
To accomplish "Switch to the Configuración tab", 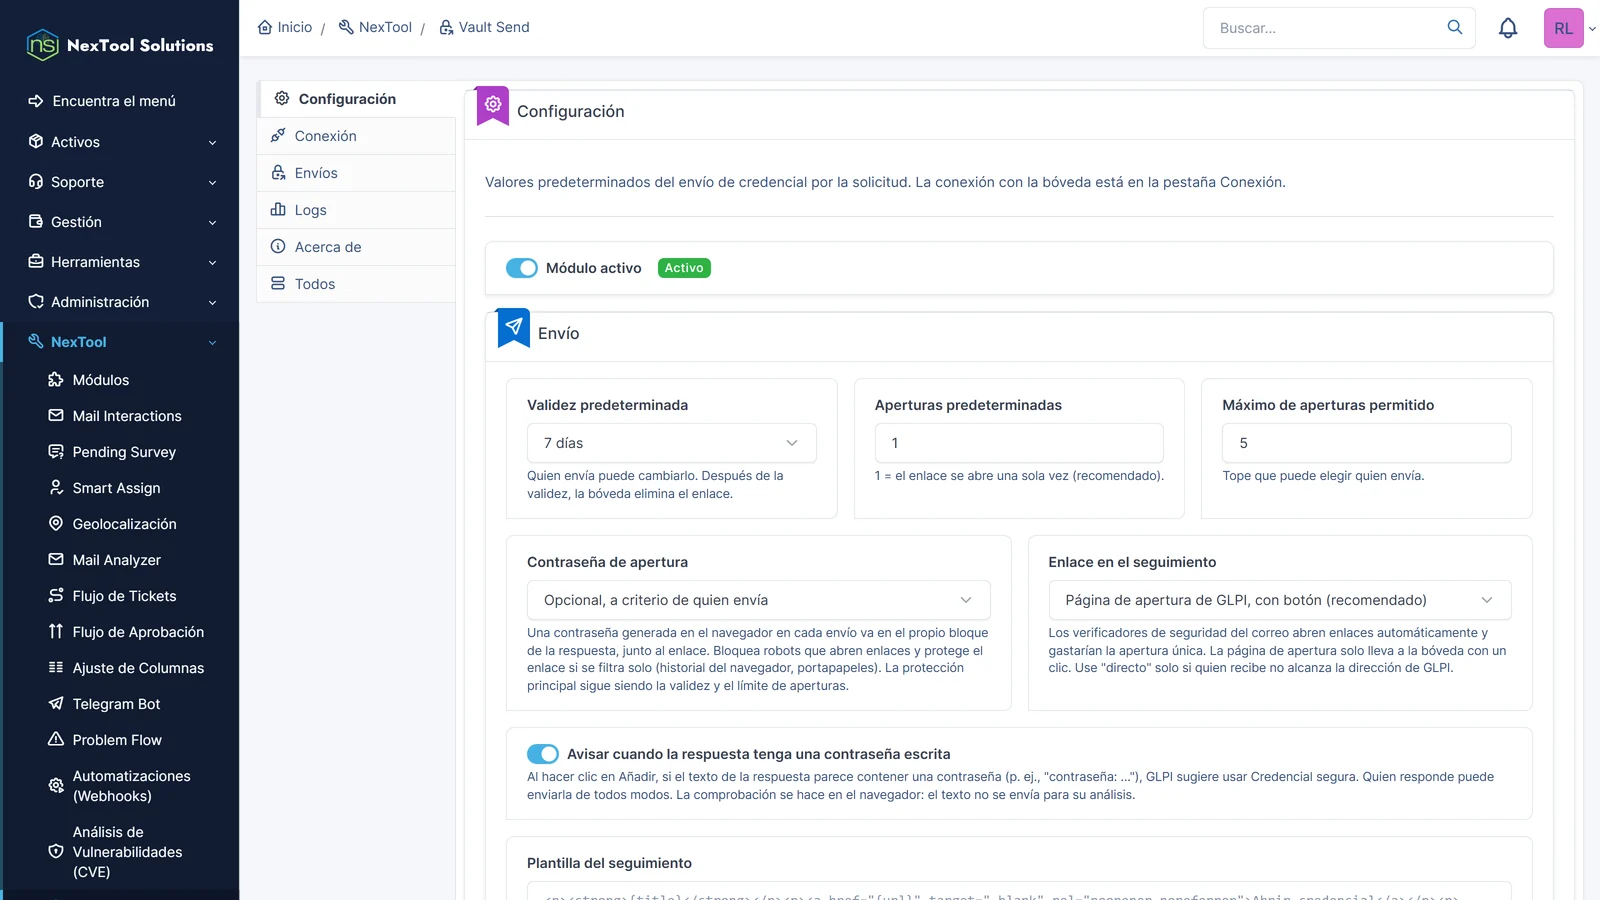I will (357, 99).
